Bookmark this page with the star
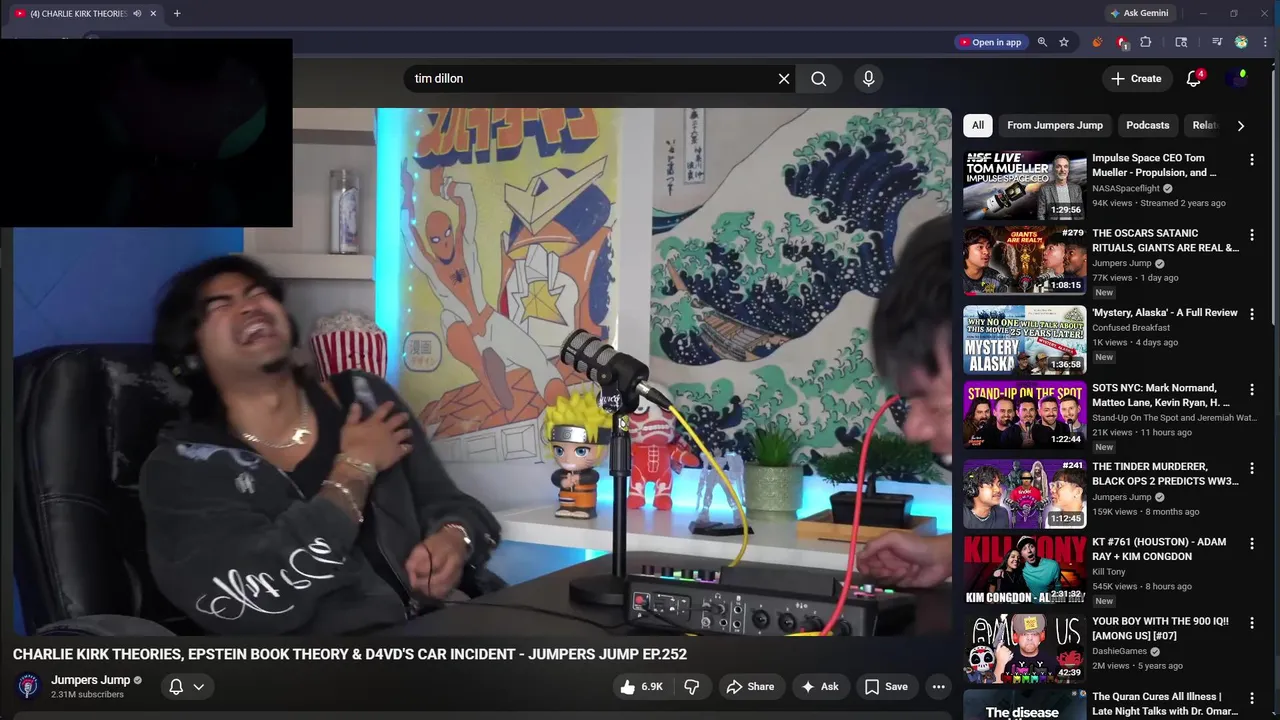Screen dimensions: 1280x720 point(1064,42)
